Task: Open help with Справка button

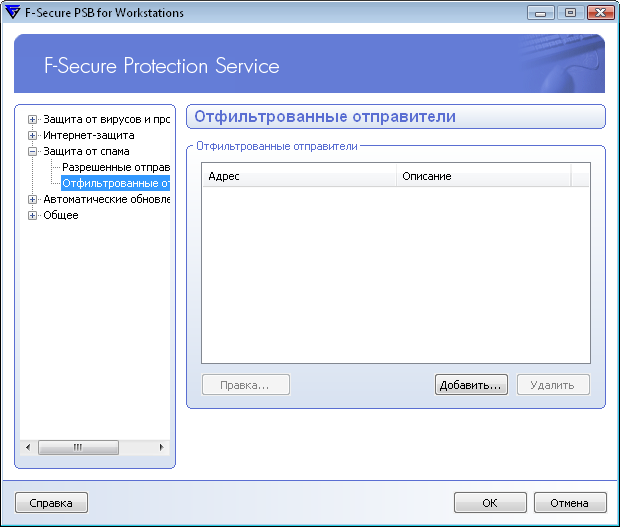Action: pyautogui.click(x=51, y=502)
